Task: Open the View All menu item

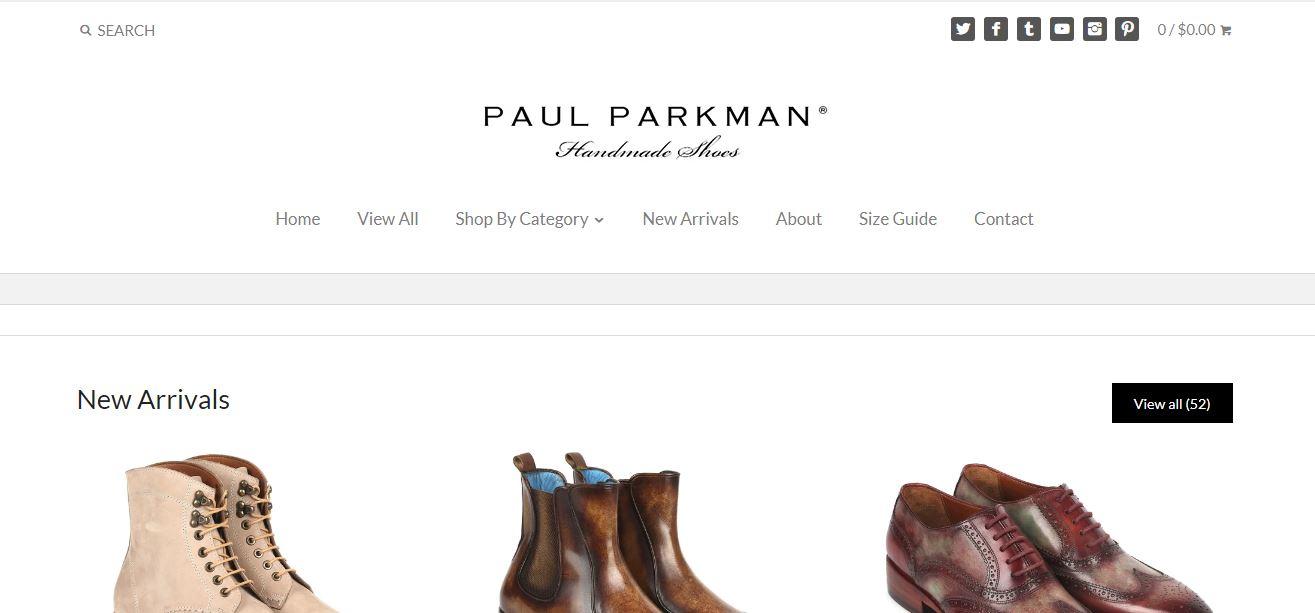Action: click(388, 219)
